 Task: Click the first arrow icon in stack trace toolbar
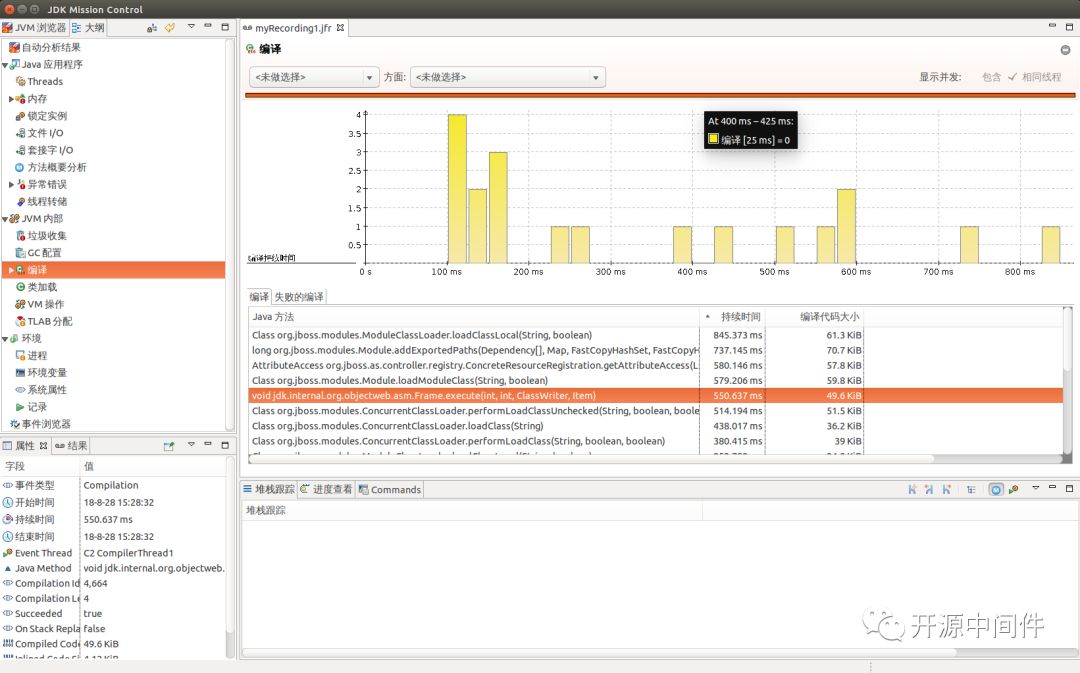click(x=912, y=489)
